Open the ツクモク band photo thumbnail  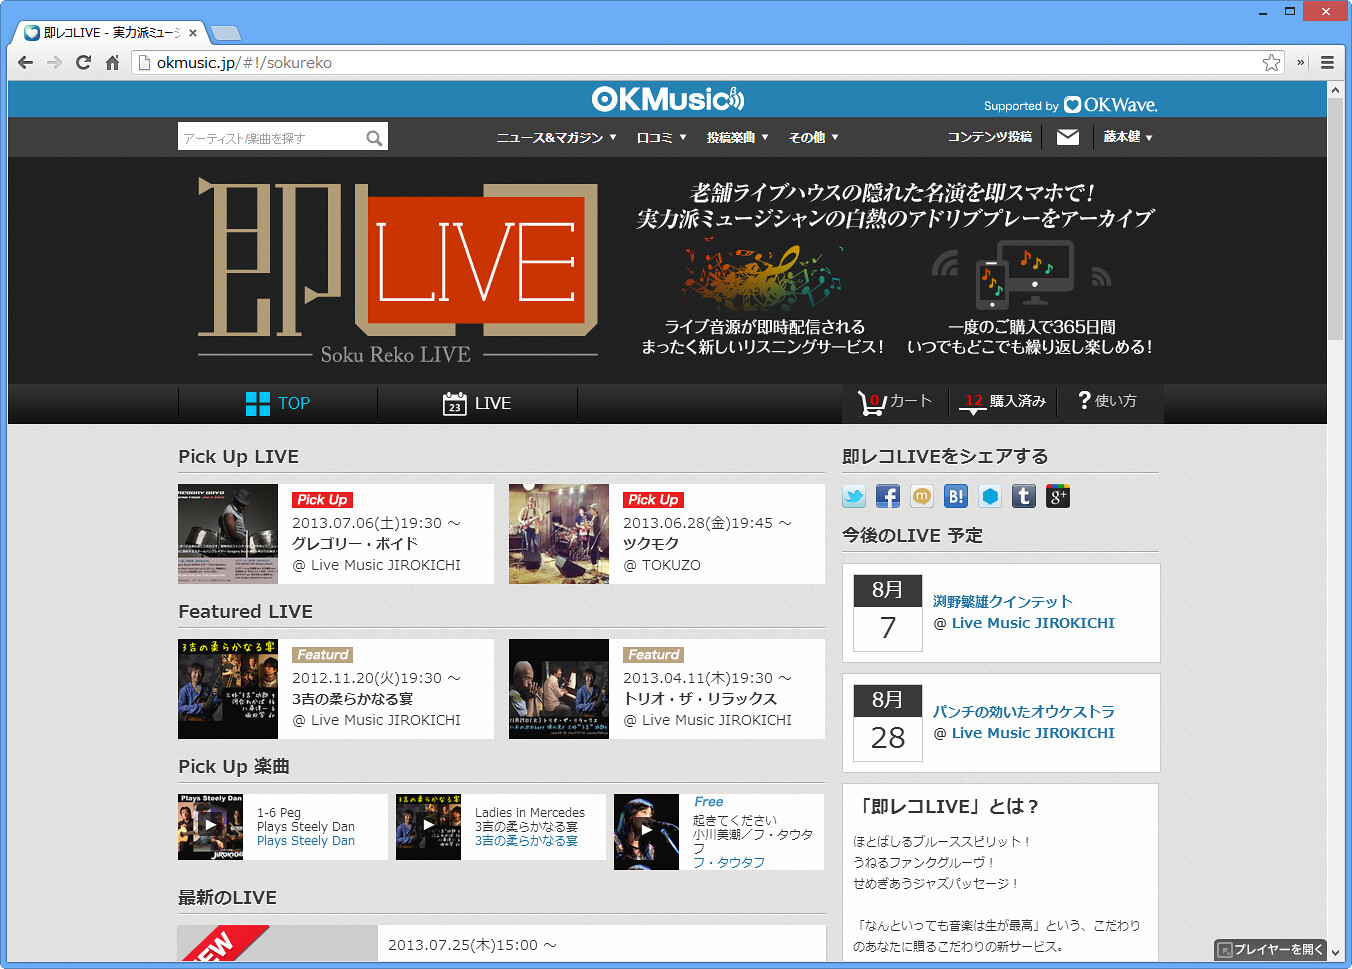[559, 534]
